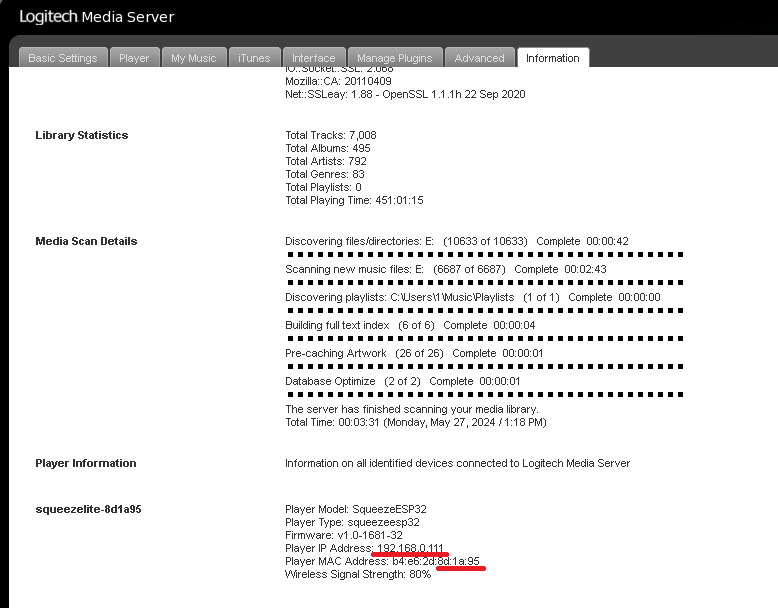
Task: Select the iTunes tab
Action: click(254, 58)
